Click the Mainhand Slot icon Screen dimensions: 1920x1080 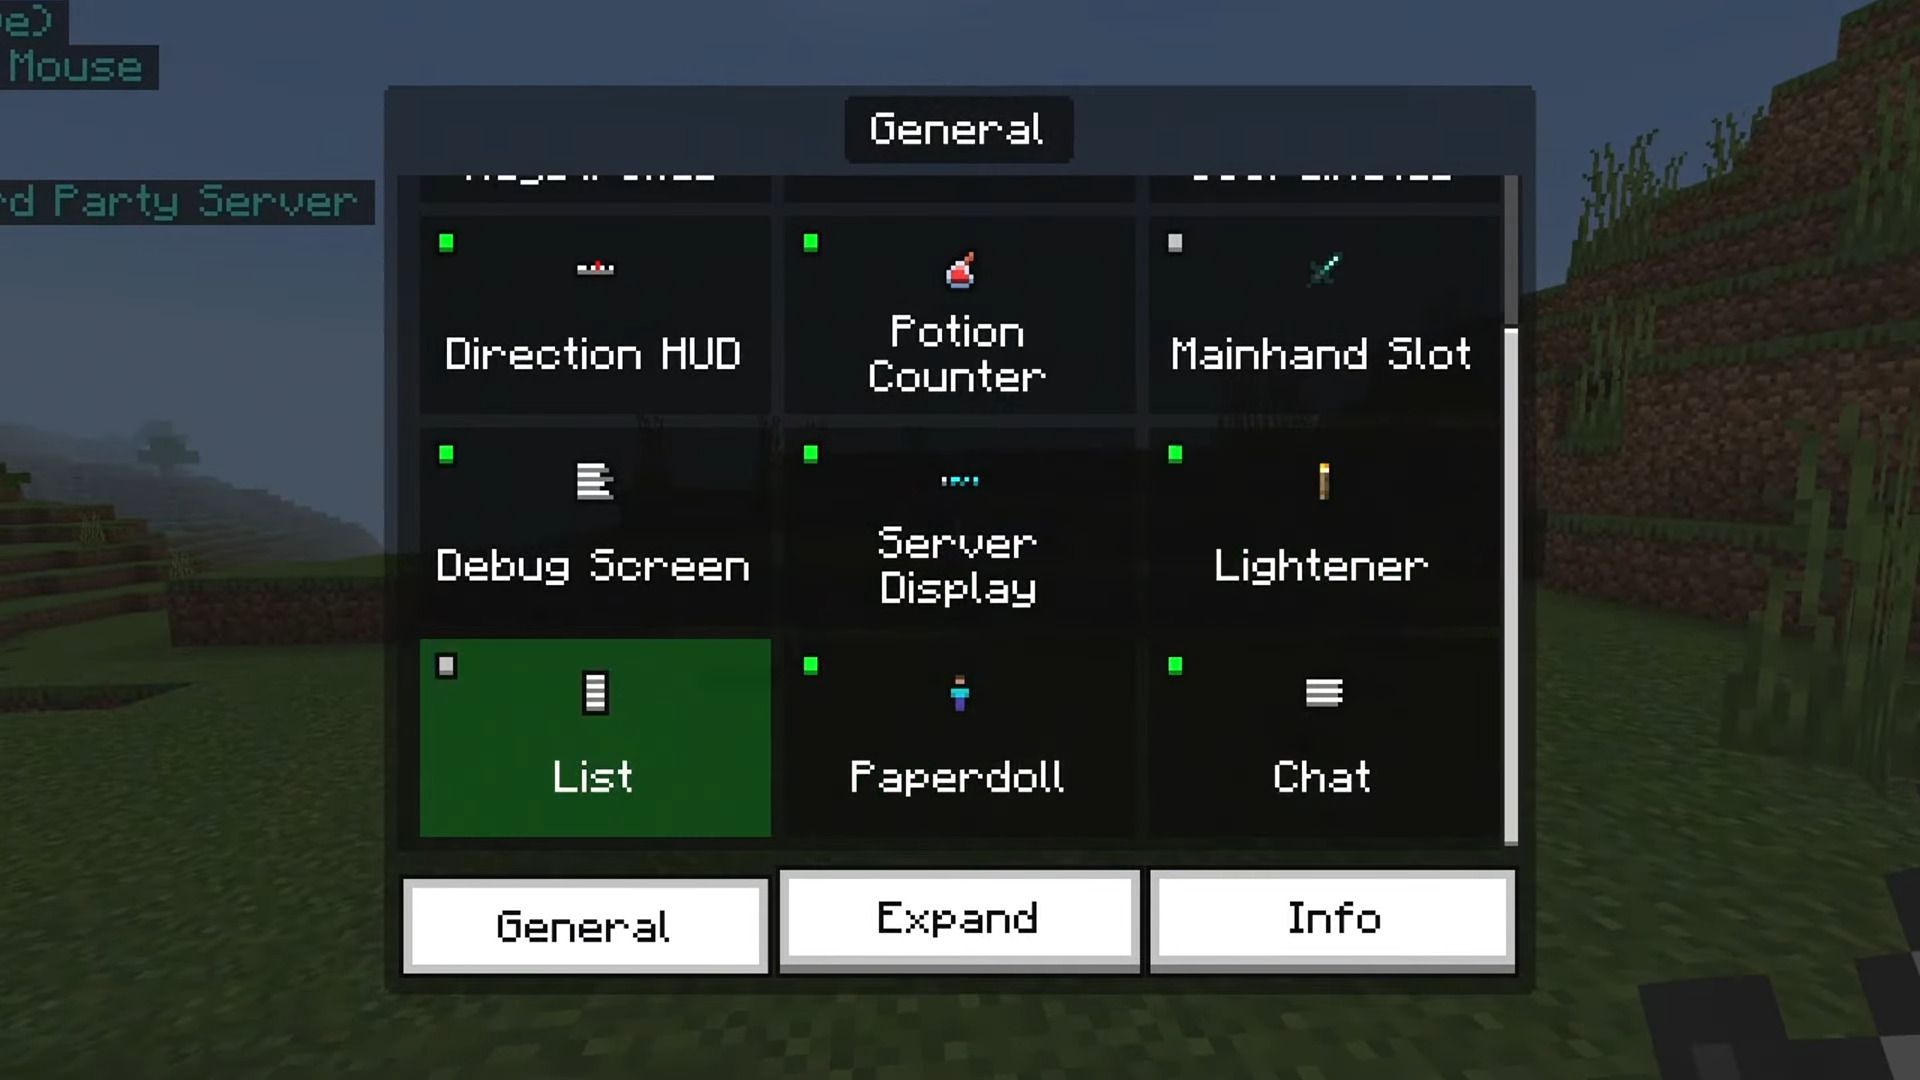[x=1323, y=269]
